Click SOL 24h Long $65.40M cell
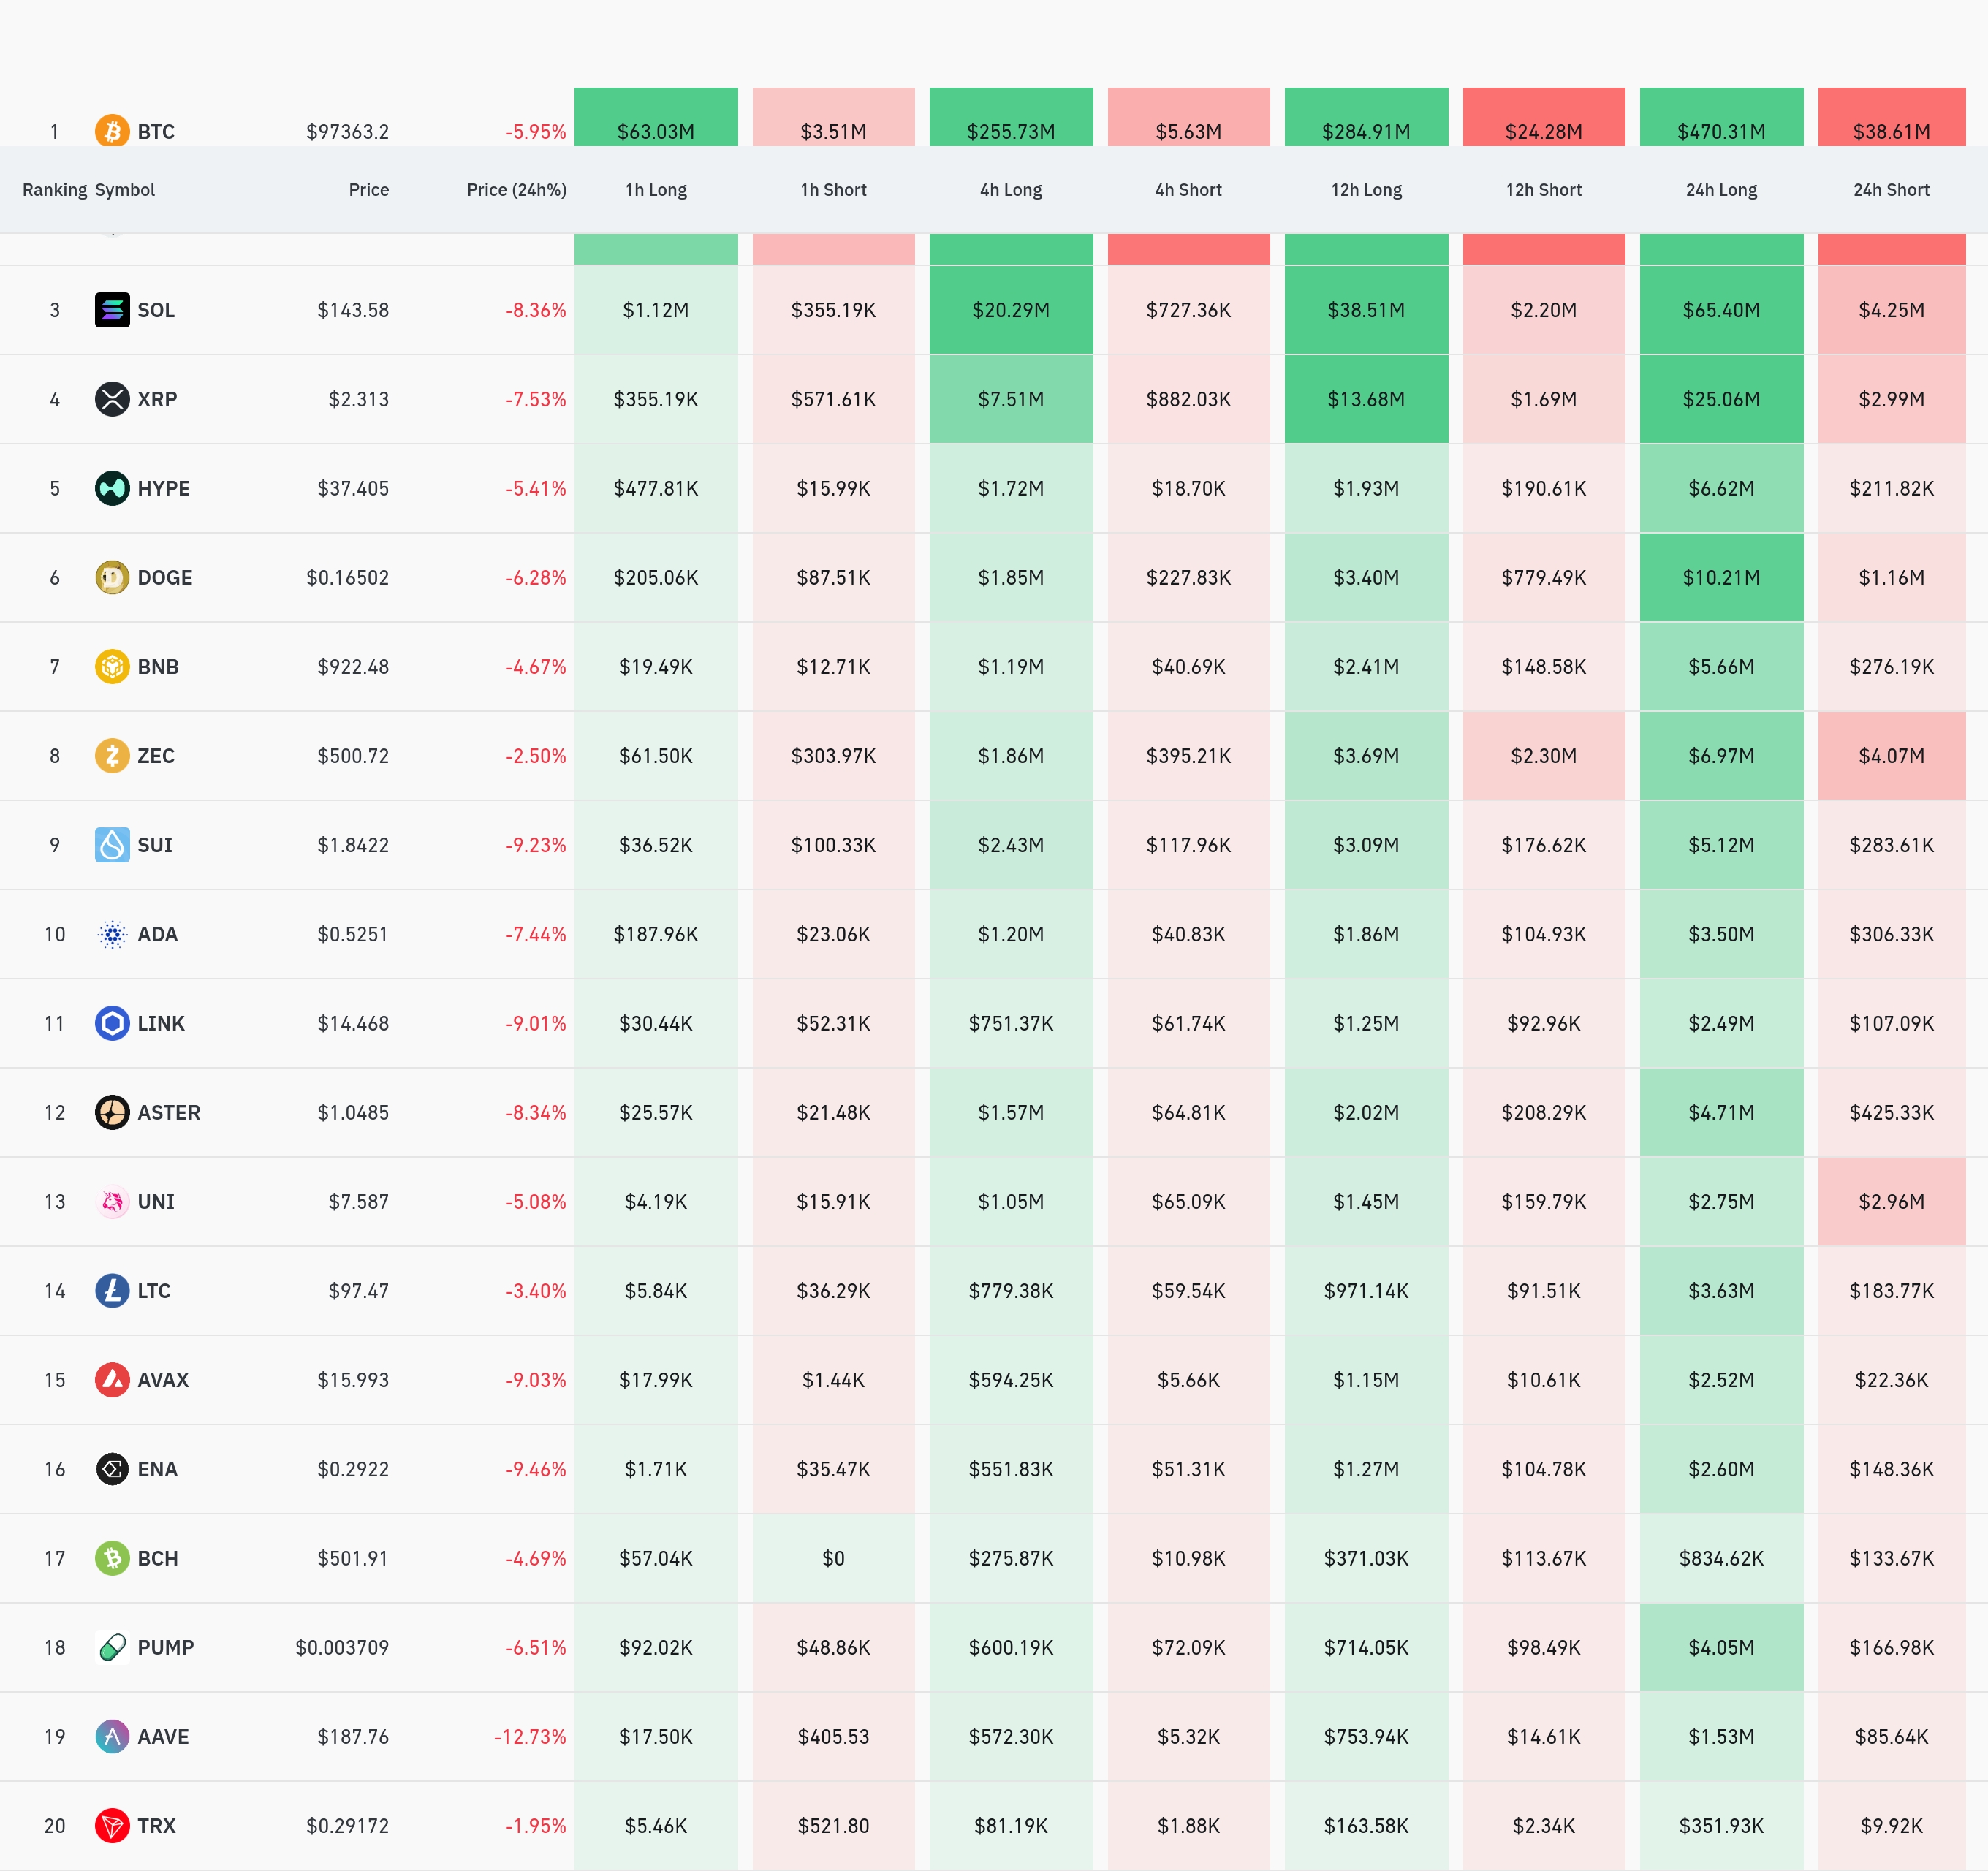This screenshot has height=1871, width=1988. point(1721,310)
